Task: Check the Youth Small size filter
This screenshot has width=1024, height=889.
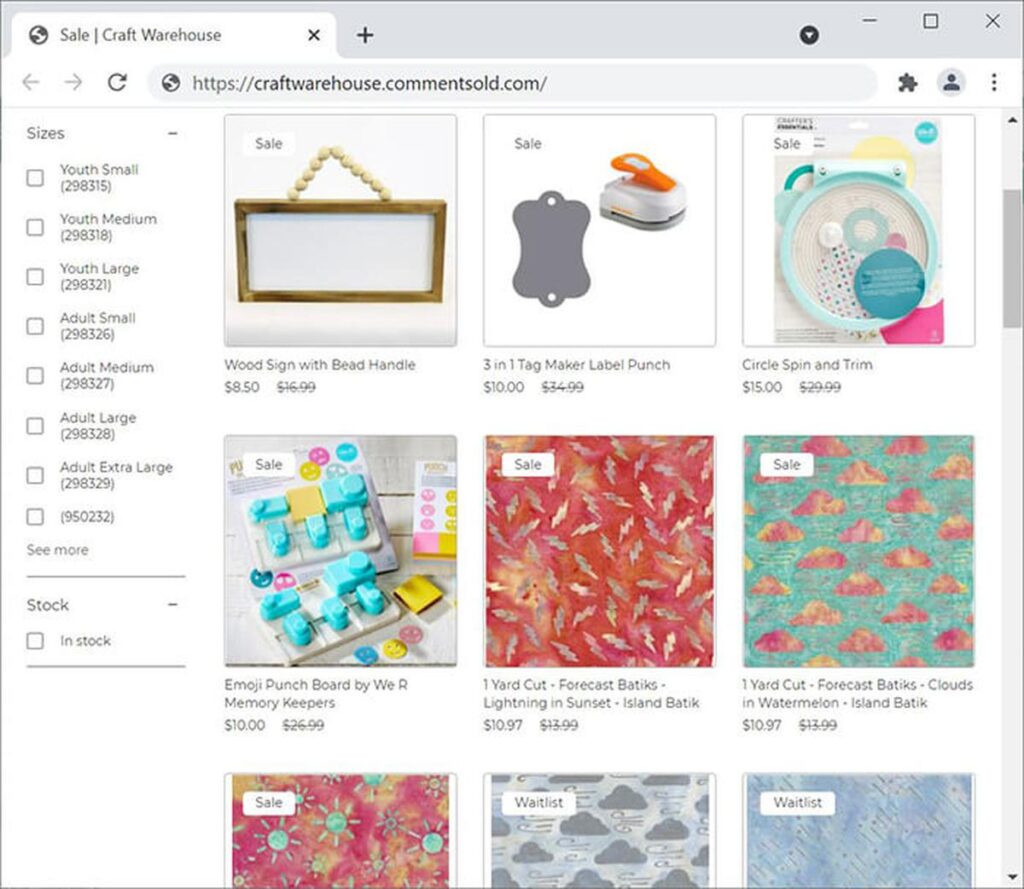Action: [35, 177]
